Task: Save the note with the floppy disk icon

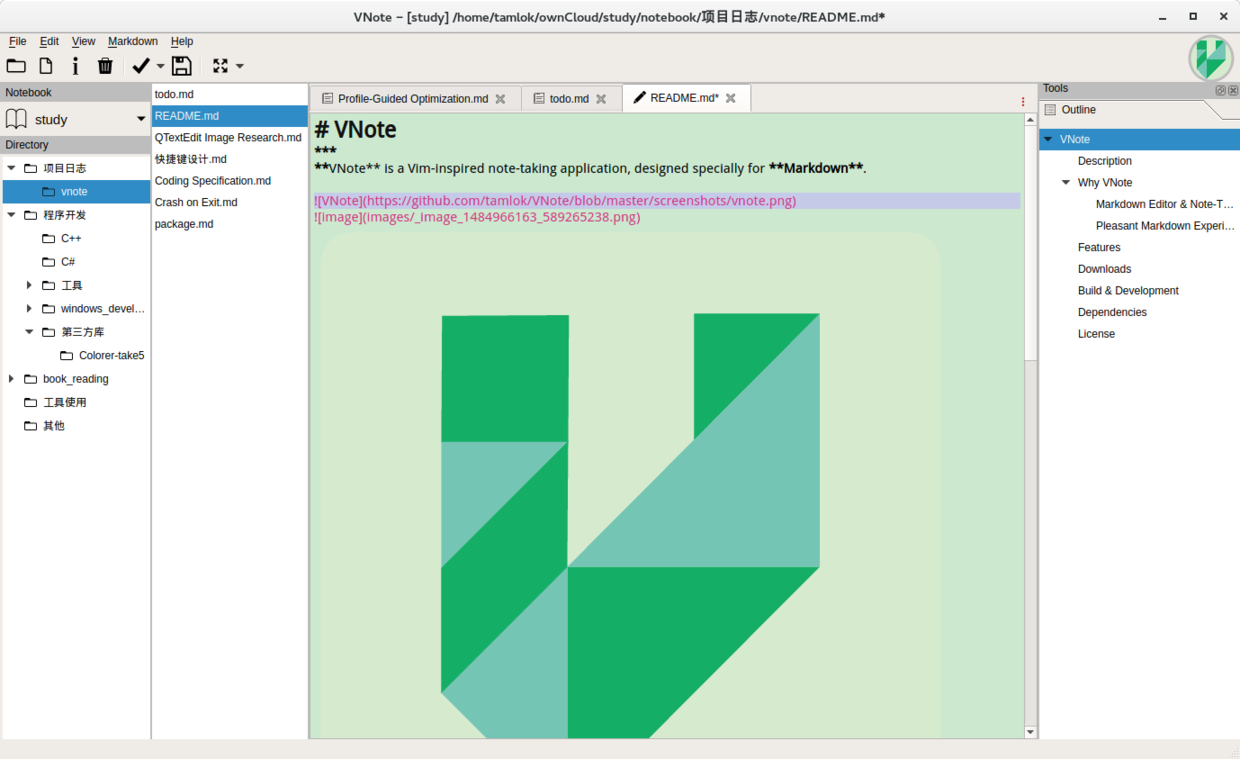Action: click(x=181, y=65)
